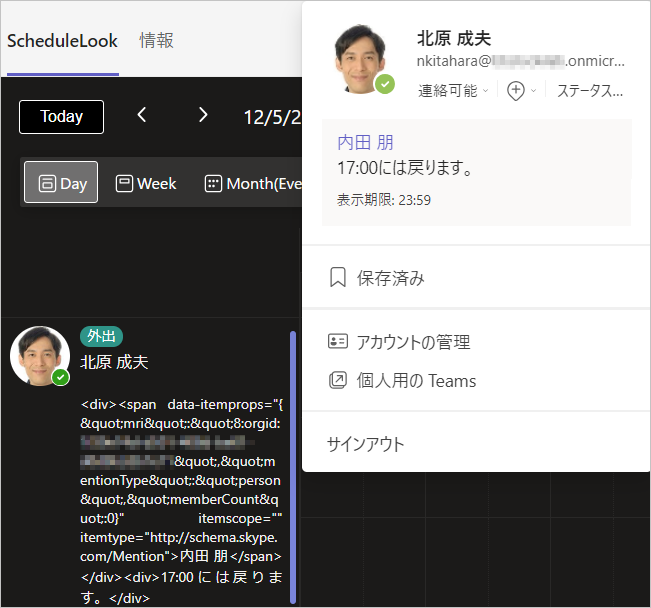
Task: Click the ステータス message button
Action: coord(590,91)
